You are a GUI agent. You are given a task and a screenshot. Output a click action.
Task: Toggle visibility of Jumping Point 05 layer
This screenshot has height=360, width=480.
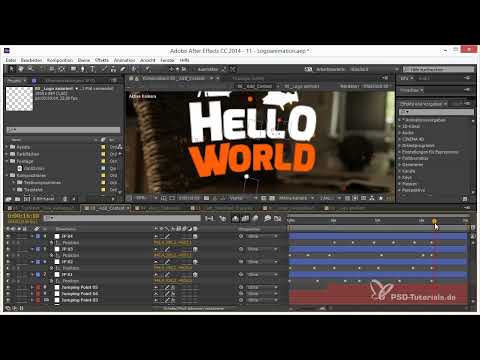point(8,287)
